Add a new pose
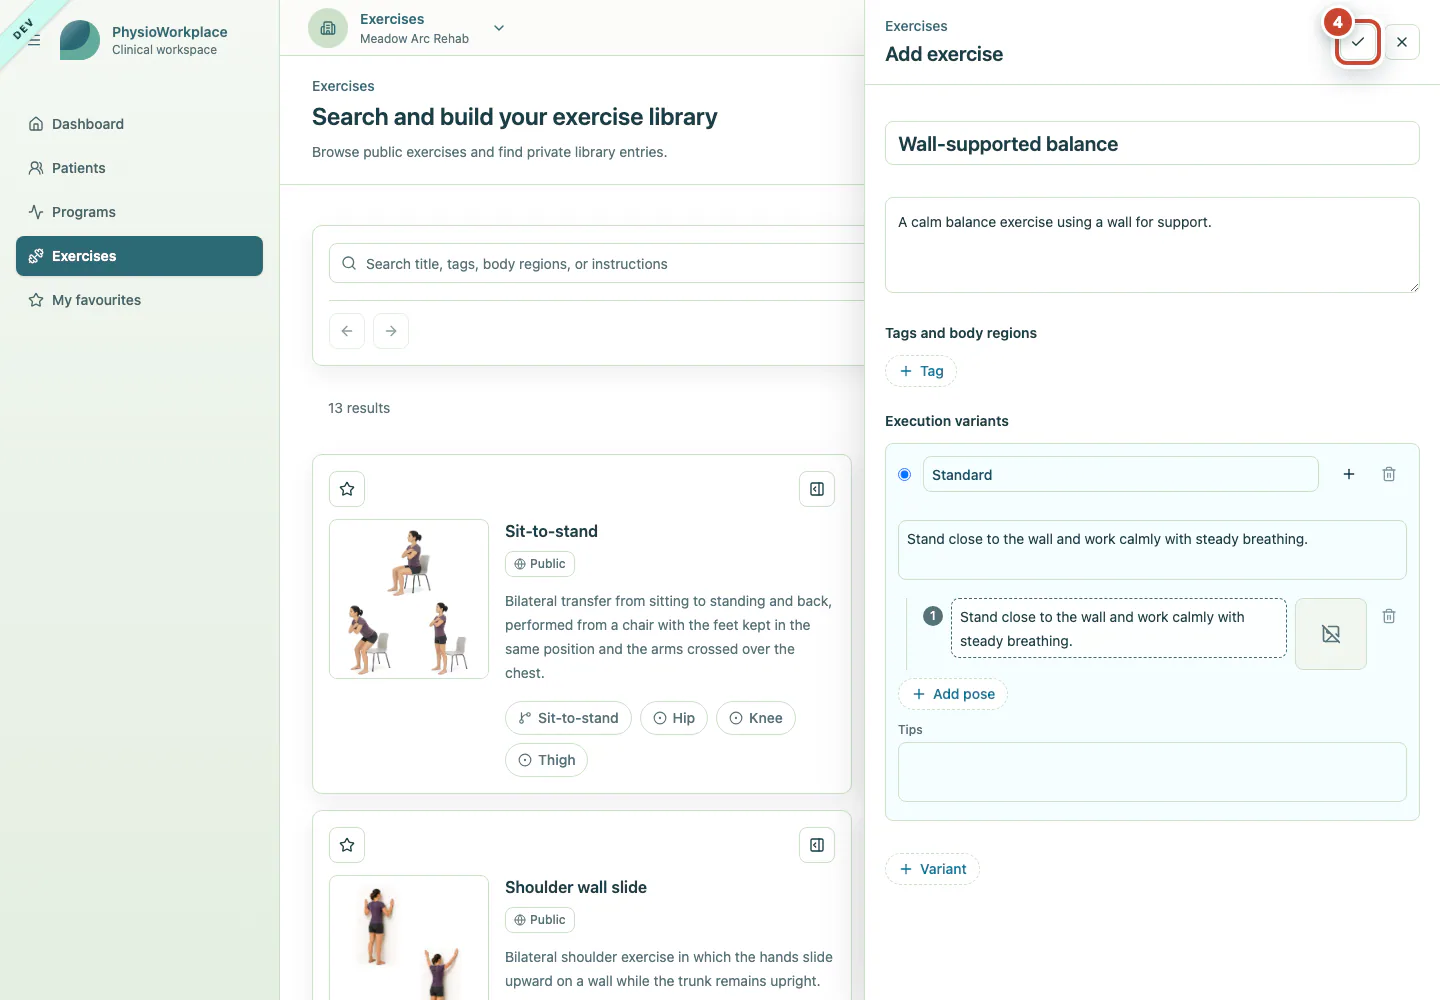Viewport: 1440px width, 1000px height. point(953,694)
